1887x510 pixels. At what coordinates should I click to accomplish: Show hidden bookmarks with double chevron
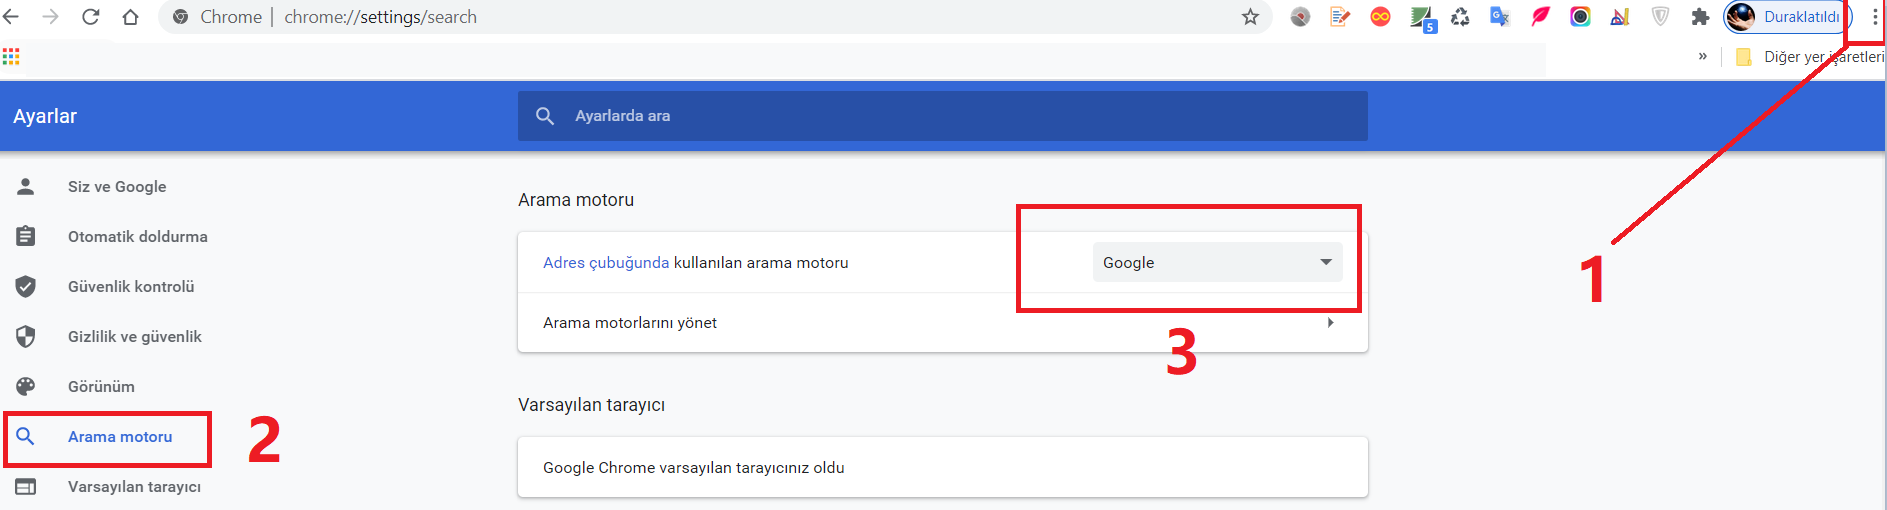point(1702,57)
